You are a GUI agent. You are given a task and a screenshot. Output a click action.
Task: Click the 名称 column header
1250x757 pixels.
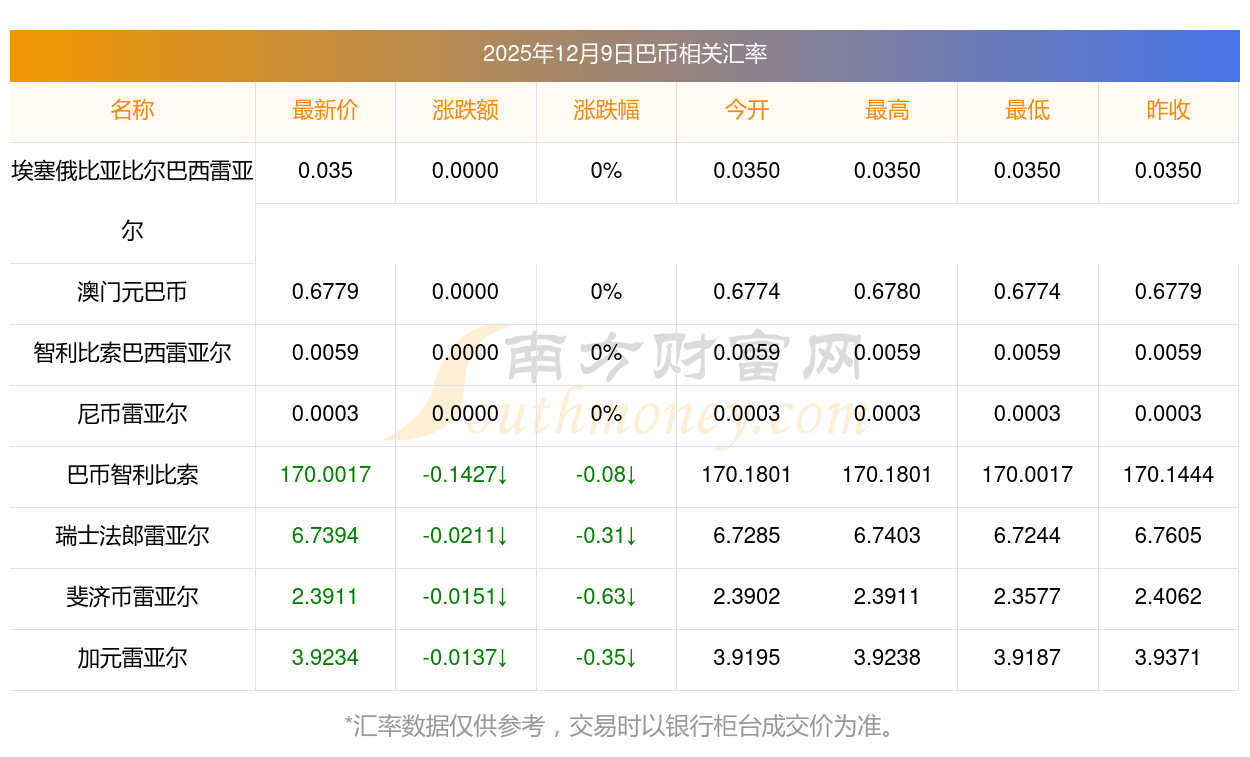click(132, 111)
